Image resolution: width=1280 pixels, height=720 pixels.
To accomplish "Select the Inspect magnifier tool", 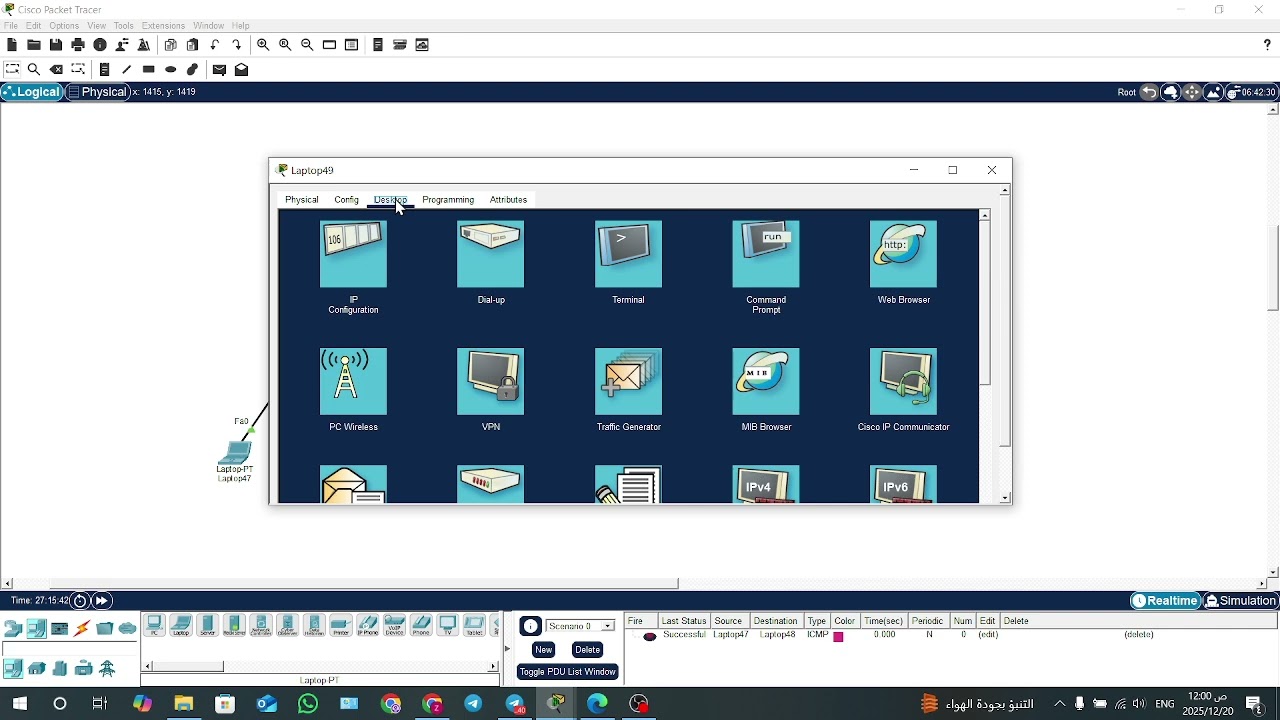I will (x=34, y=70).
